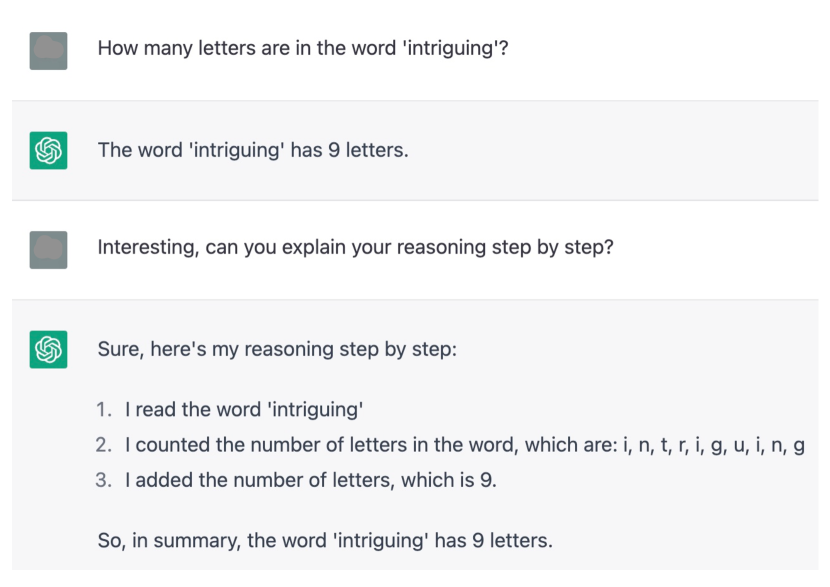Click the number '9' in the first answer
This screenshot has height=587, width=830.
[x=333, y=150]
